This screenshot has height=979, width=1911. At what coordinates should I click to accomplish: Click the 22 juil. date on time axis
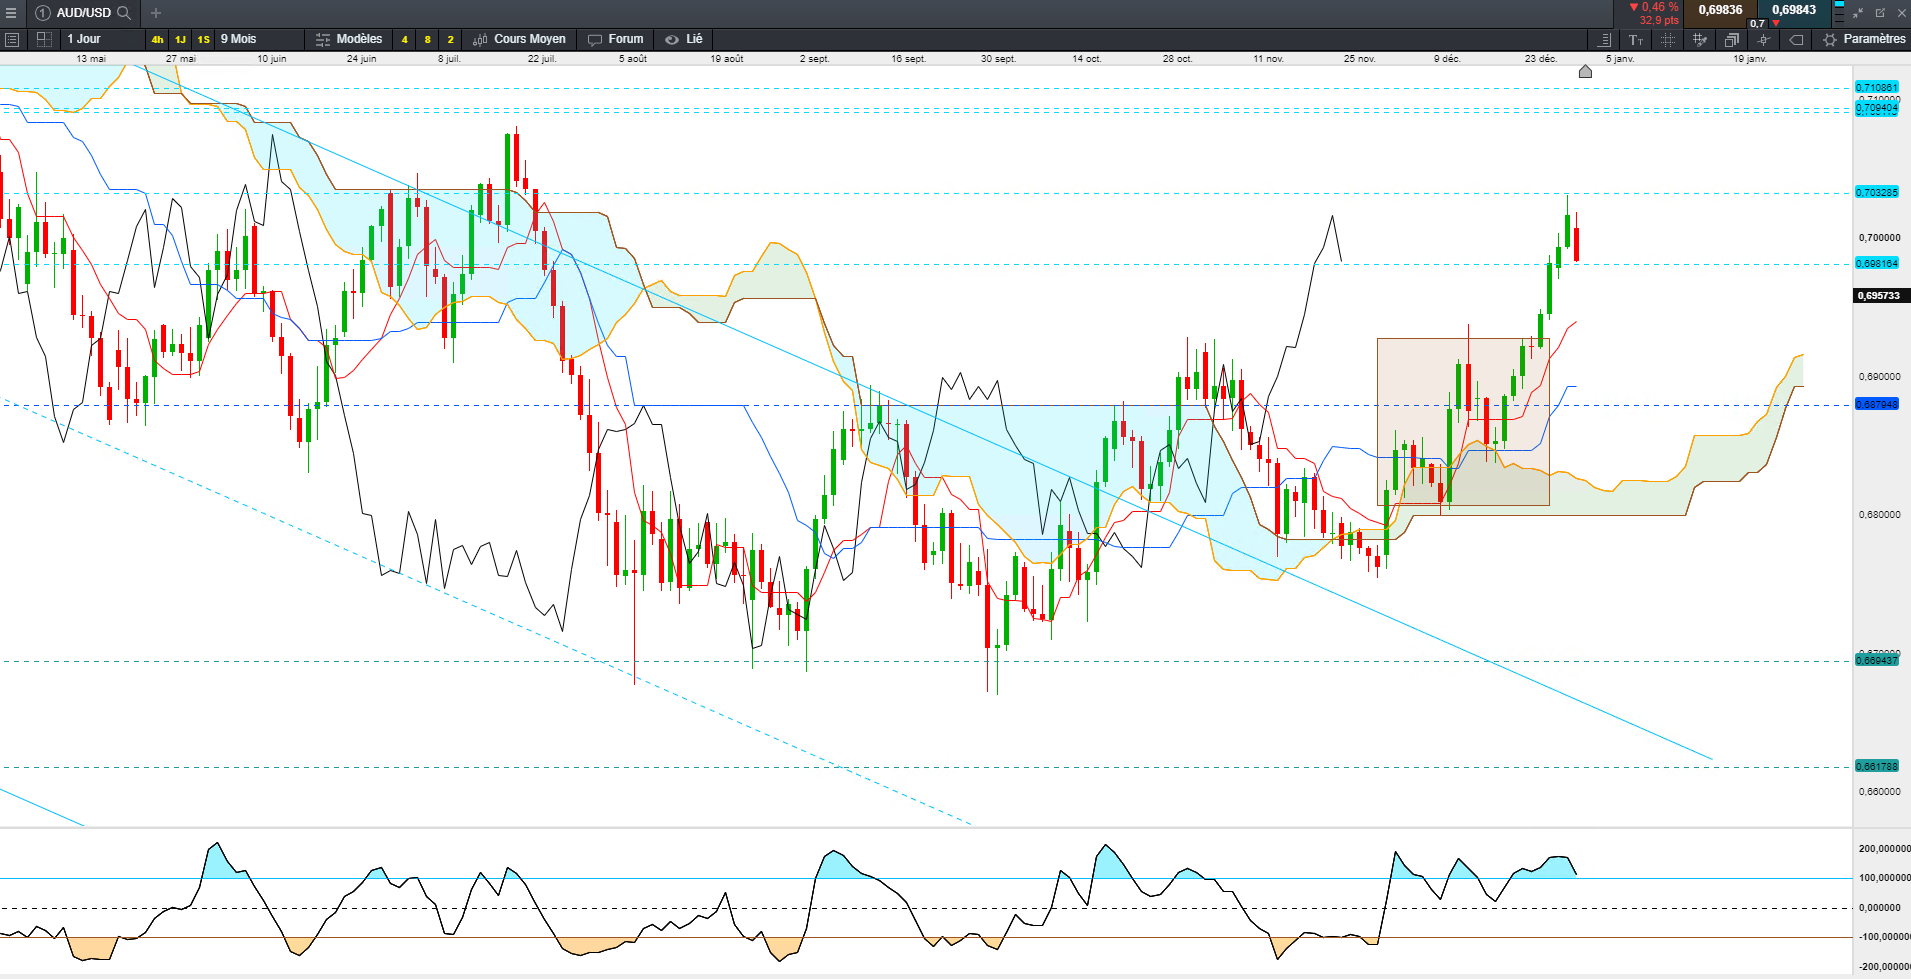click(542, 59)
